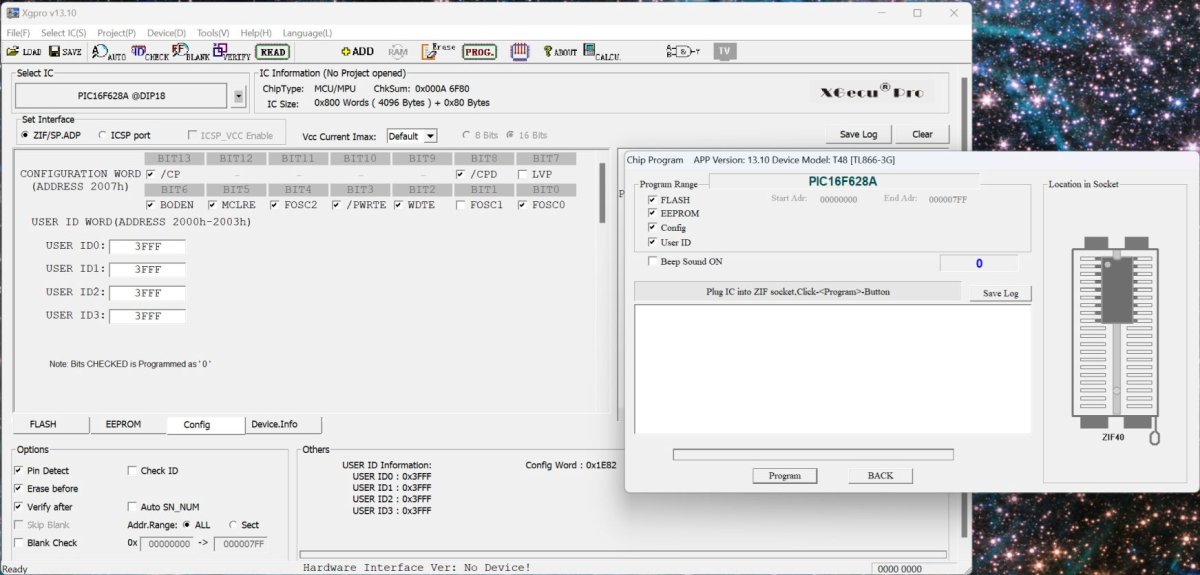This screenshot has width=1200, height=575.
Task: Open the Device menu
Action: click(x=166, y=33)
